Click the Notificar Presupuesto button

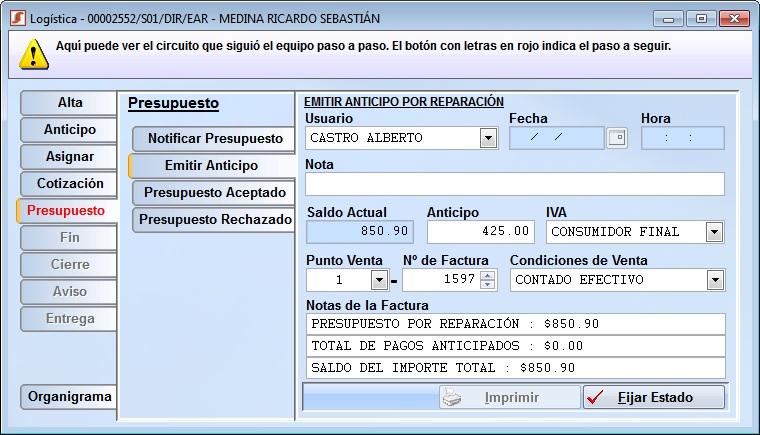[x=215, y=138]
